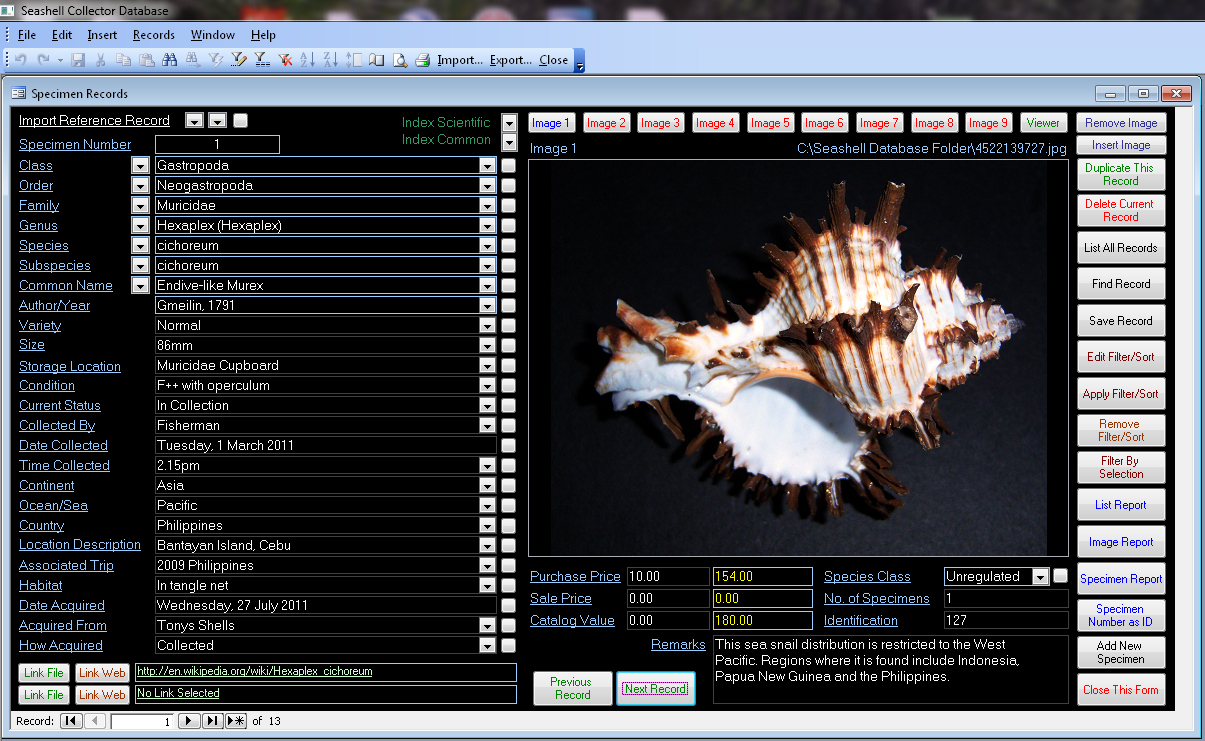This screenshot has width=1205, height=741.
Task: Click the Print icon in toolbar
Action: tap(422, 60)
